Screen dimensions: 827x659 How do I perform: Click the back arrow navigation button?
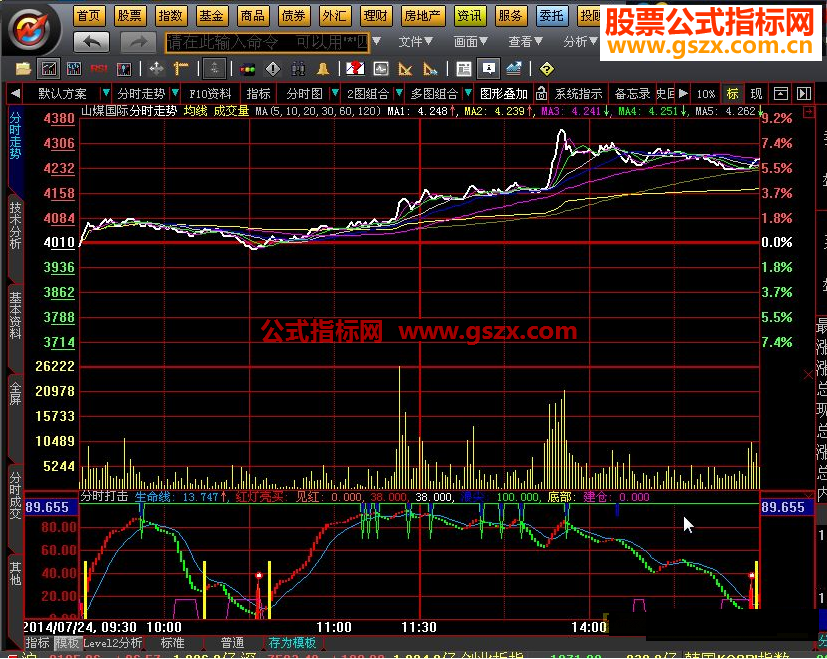(x=91, y=42)
